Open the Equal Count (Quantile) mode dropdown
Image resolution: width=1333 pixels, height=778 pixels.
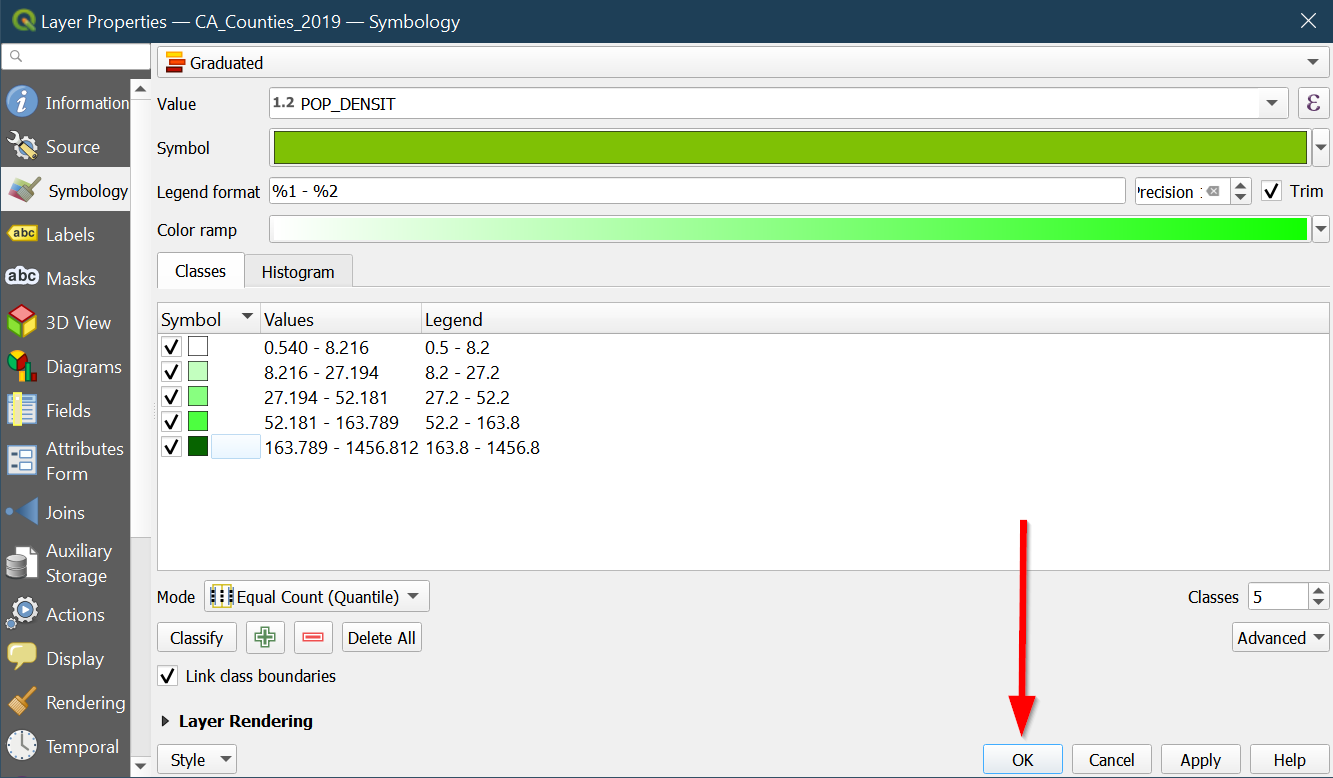coord(317,597)
